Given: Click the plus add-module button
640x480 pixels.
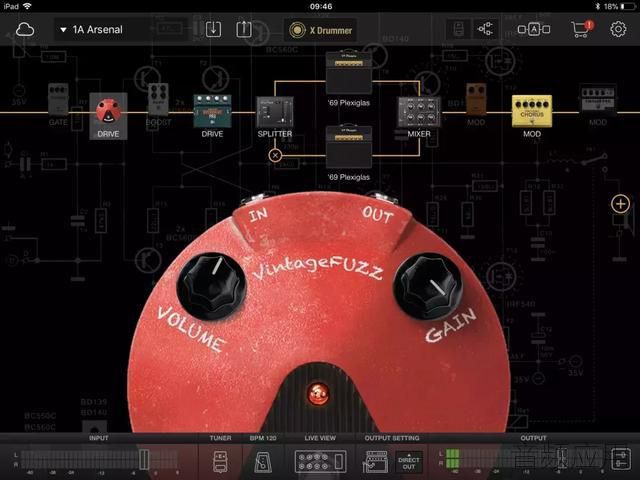Looking at the screenshot, I should [x=620, y=203].
